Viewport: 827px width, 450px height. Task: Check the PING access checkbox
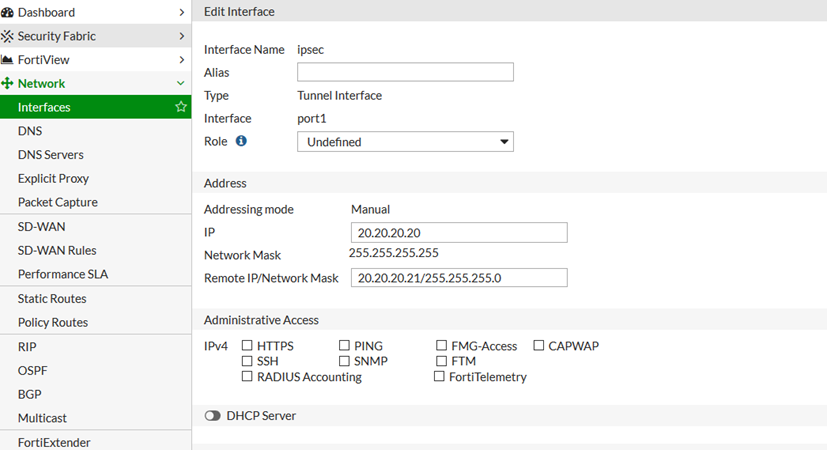pyautogui.click(x=345, y=346)
